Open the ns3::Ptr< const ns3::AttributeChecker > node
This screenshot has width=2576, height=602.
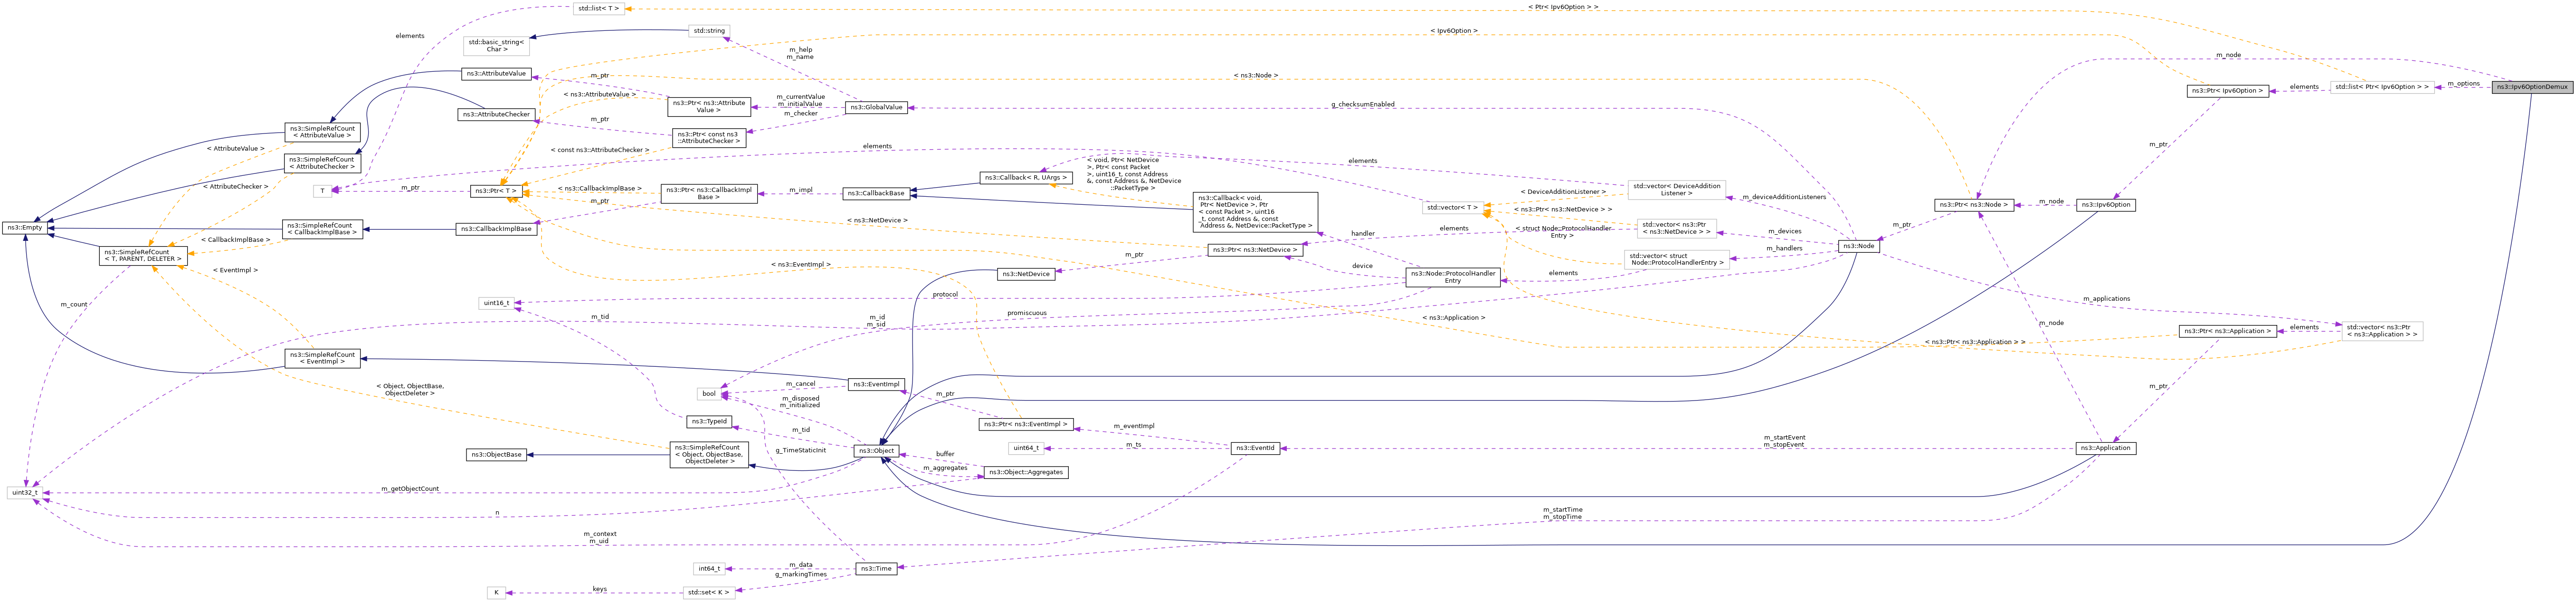coord(709,137)
